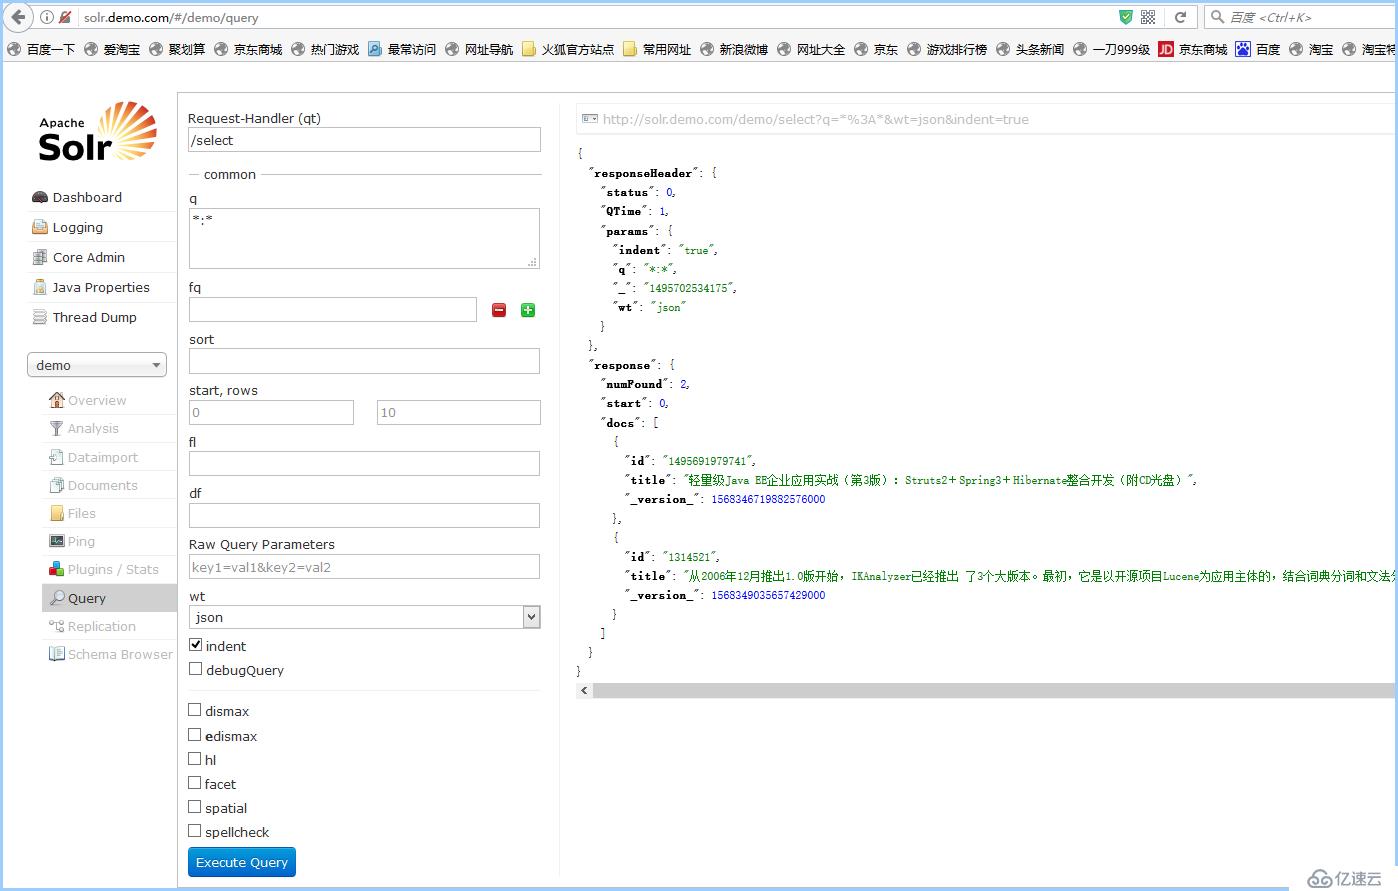Click the JD 京东商城 bookmark icon
The image size is (1398, 891).
pyautogui.click(x=1166, y=49)
